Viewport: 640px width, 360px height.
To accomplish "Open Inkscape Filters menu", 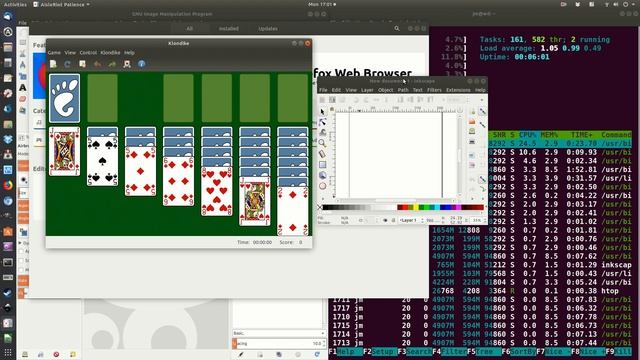I will (434, 90).
